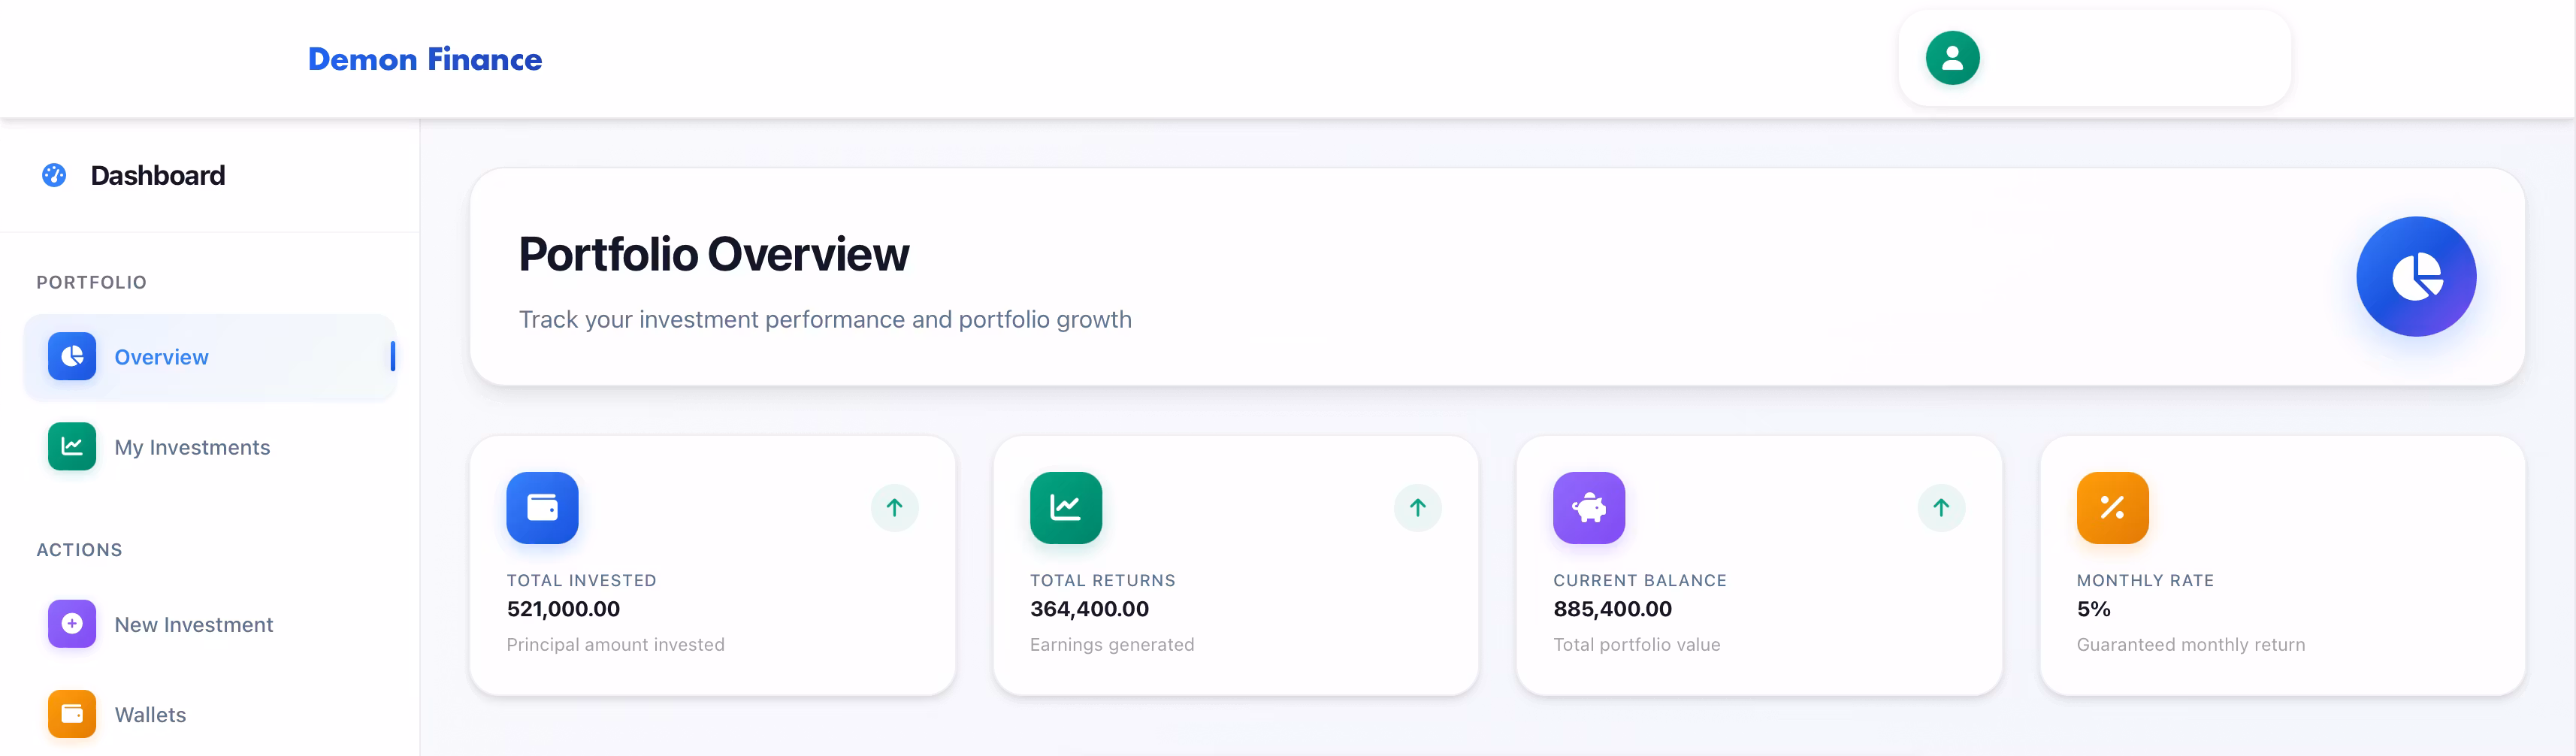Click the upward arrow on Total Returns card
Image resolution: width=2576 pixels, height=756 pixels.
coord(1417,507)
